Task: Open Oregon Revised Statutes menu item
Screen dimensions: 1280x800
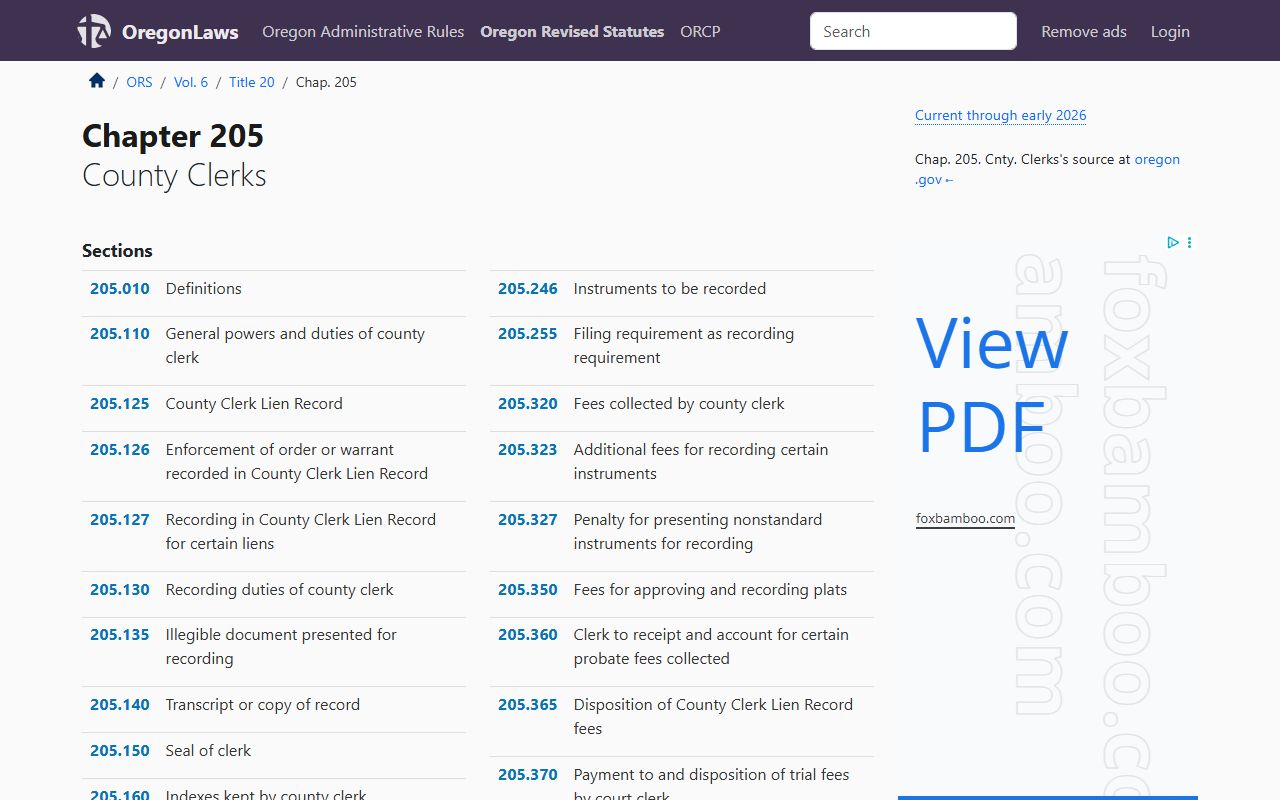Action: pos(572,31)
